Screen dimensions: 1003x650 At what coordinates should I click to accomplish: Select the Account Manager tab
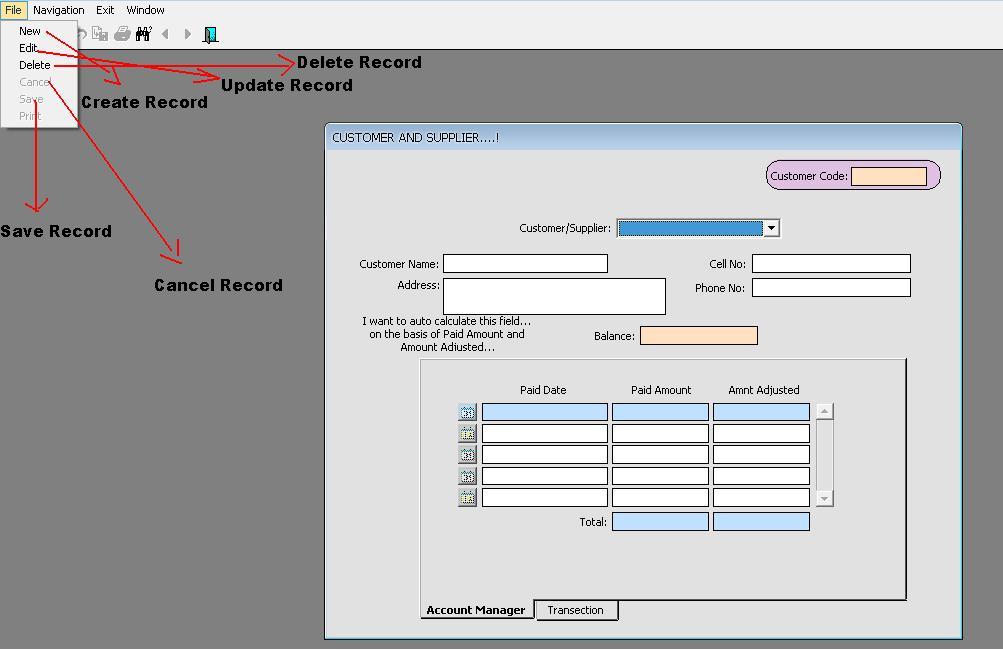[476, 610]
